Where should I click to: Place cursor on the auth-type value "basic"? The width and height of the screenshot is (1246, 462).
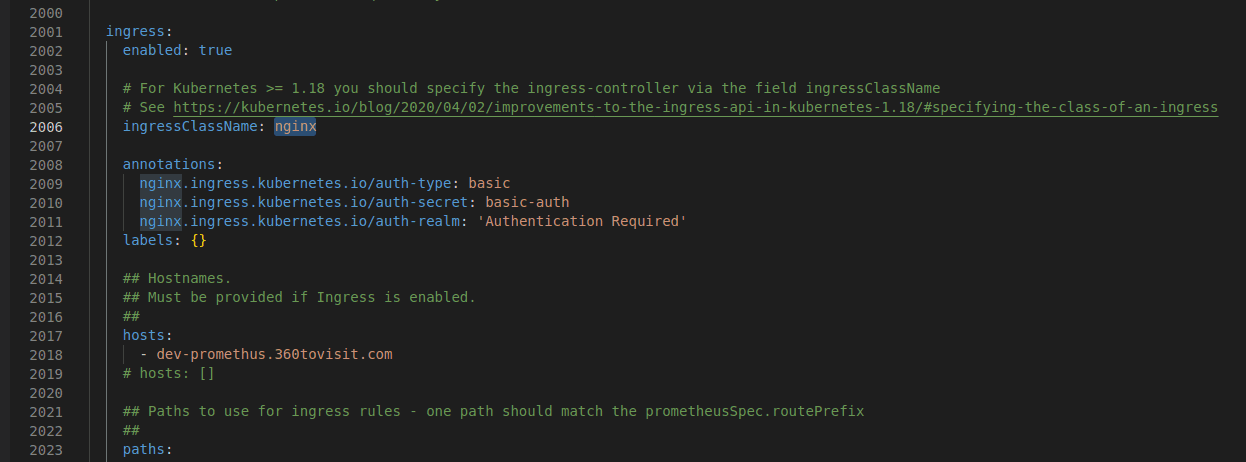pyautogui.click(x=489, y=184)
